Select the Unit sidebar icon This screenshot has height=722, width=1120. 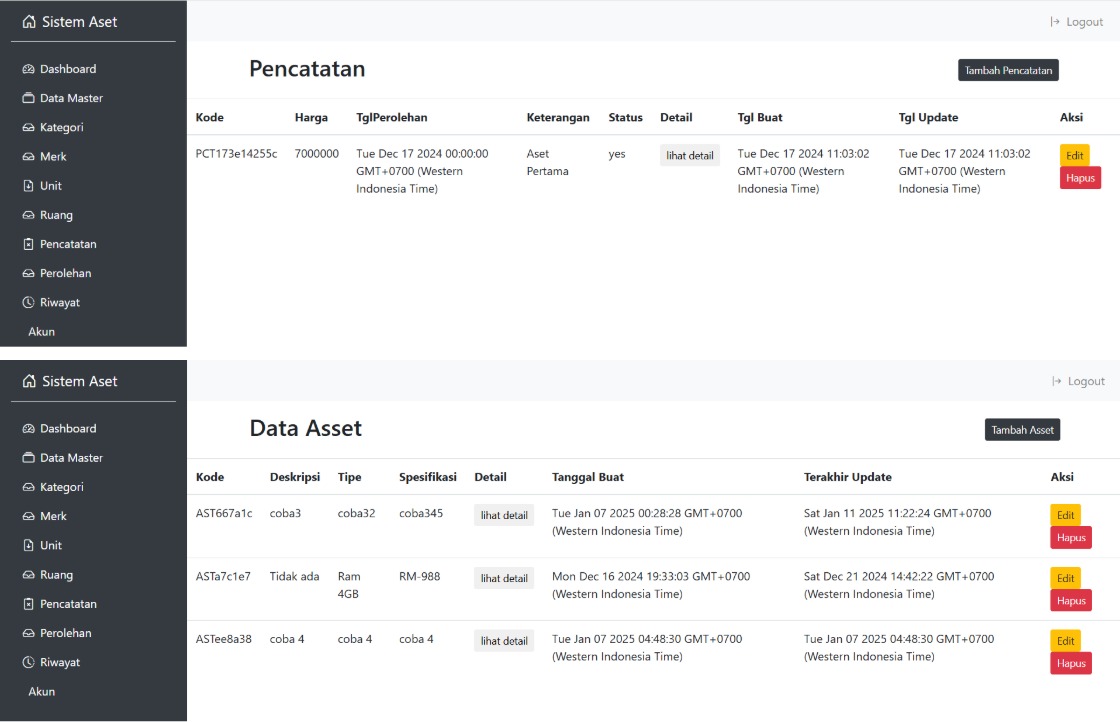pos(30,185)
